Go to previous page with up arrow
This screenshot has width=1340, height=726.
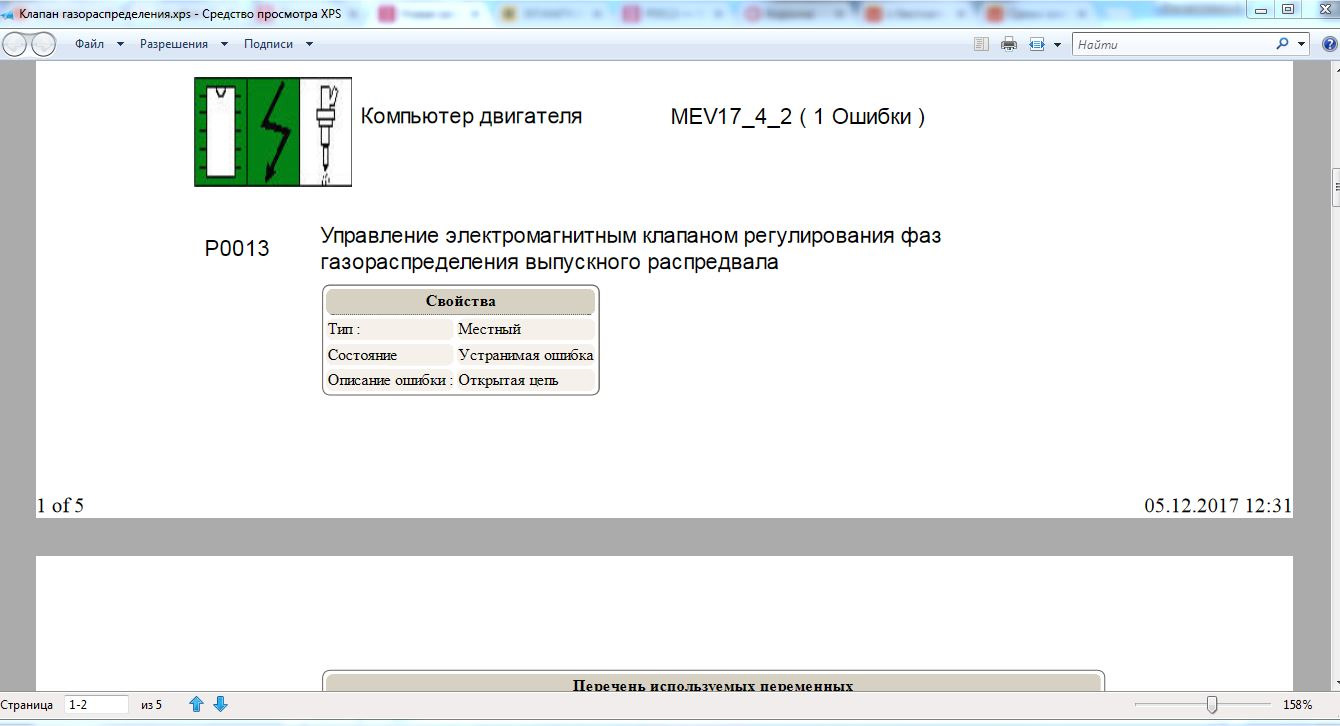click(196, 705)
